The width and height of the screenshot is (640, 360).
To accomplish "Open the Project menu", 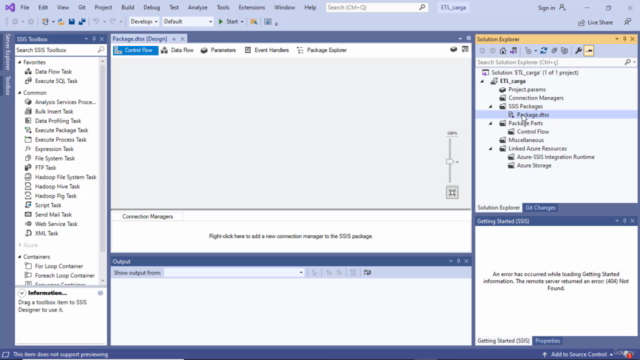I will click(x=103, y=7).
